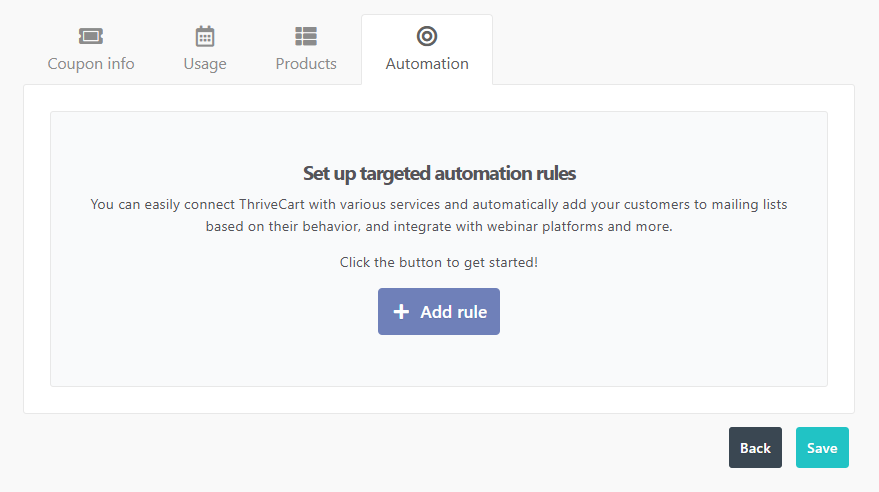This screenshot has width=879, height=492.
Task: Click the plus icon in Add rule
Action: coord(402,312)
